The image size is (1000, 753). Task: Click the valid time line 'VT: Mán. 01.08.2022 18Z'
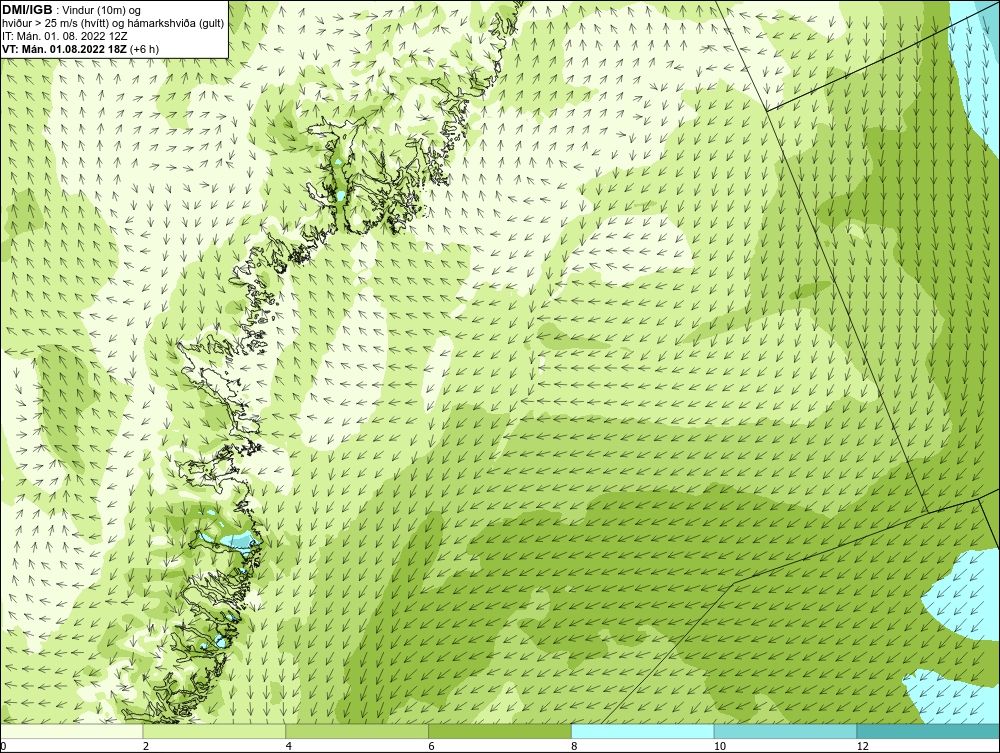tap(66, 49)
